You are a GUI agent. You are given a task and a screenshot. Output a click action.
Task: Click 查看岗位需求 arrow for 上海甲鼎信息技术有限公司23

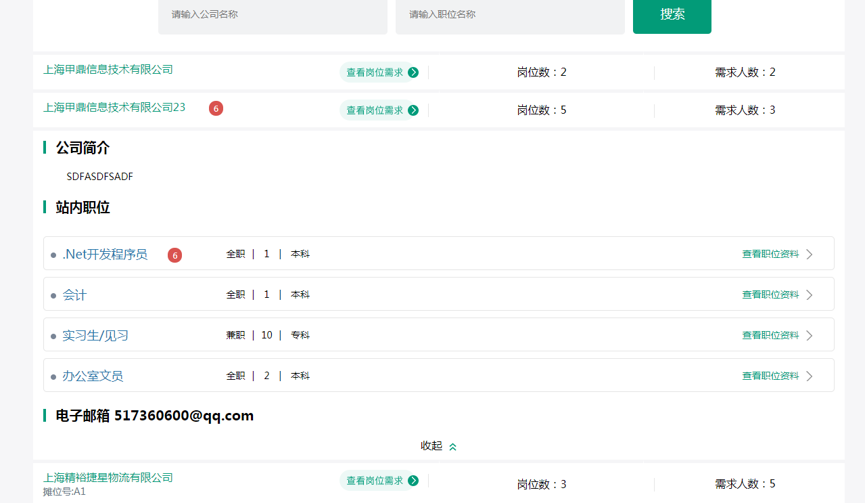point(413,110)
